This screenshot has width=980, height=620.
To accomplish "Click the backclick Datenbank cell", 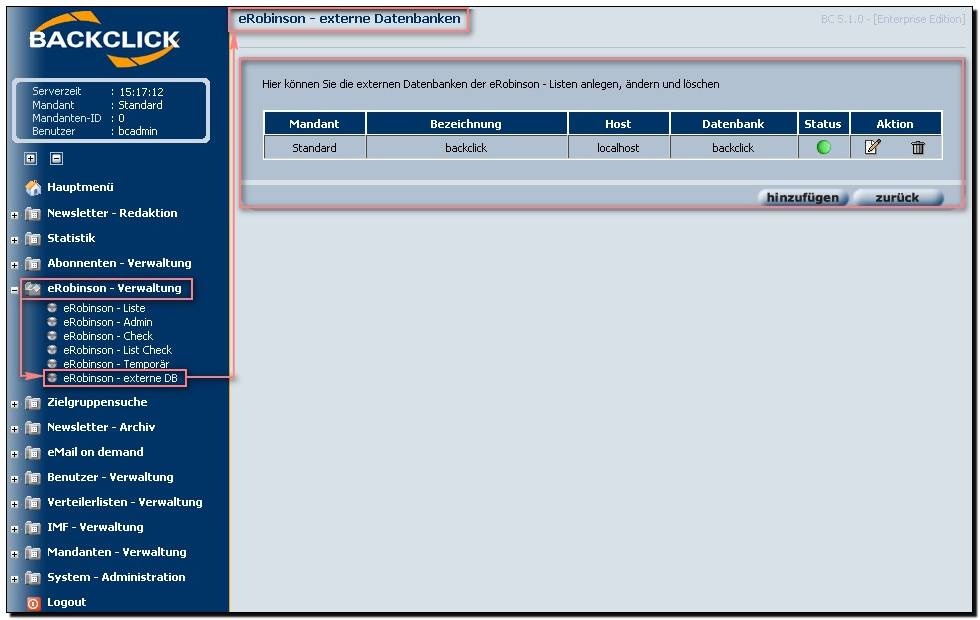I will pyautogui.click(x=733, y=148).
